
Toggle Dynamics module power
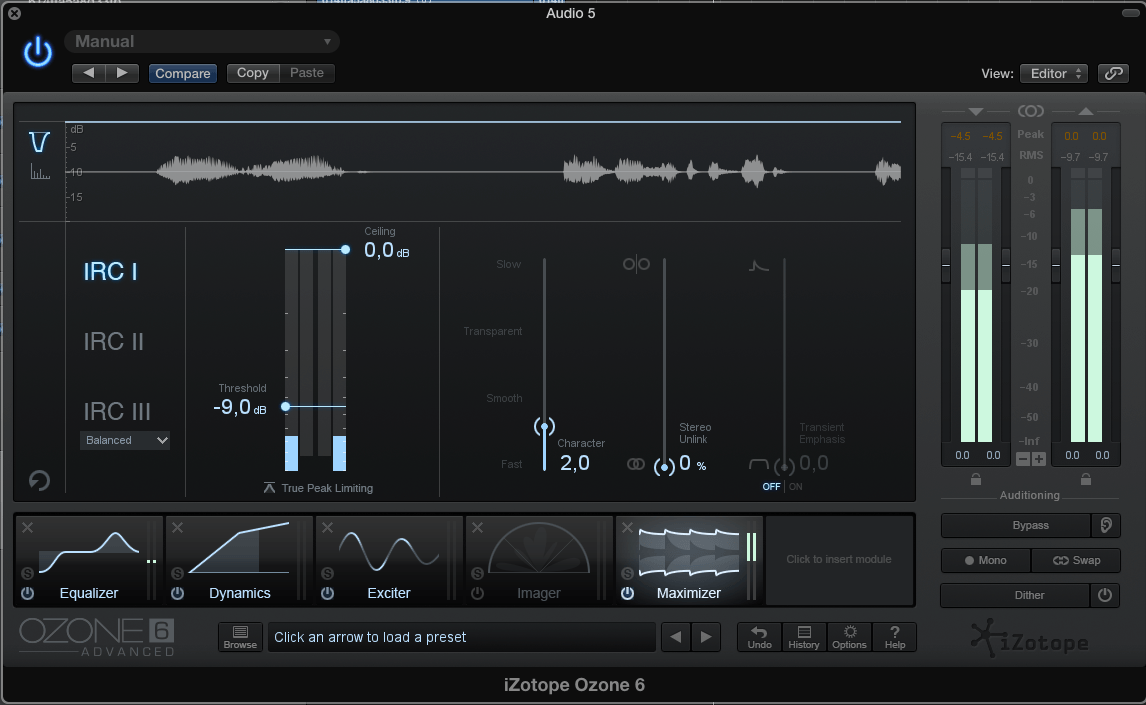point(178,593)
